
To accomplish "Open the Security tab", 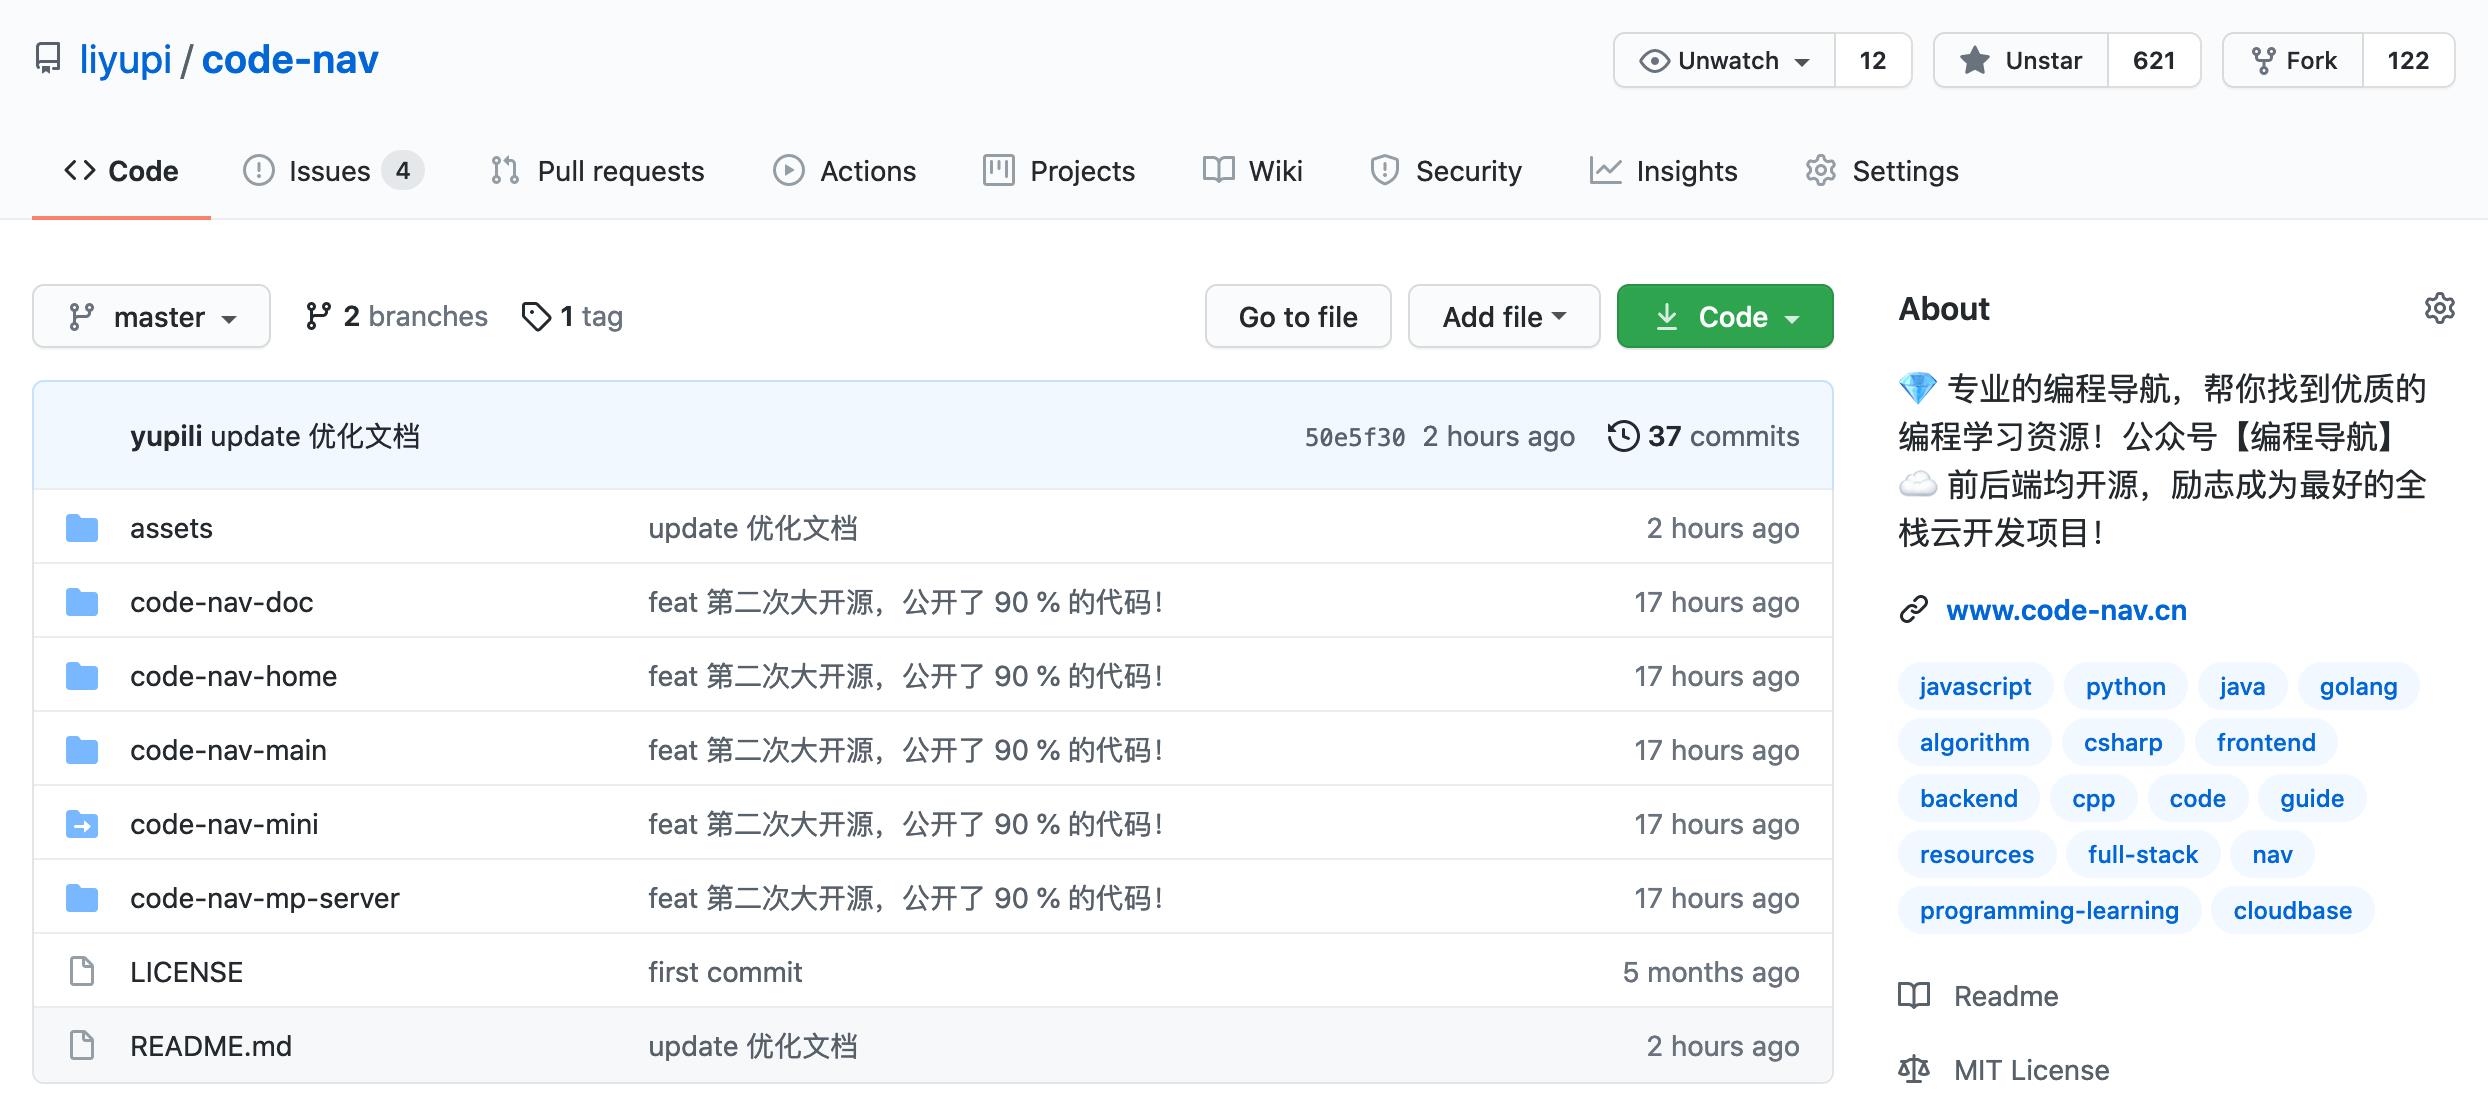I will (1446, 171).
